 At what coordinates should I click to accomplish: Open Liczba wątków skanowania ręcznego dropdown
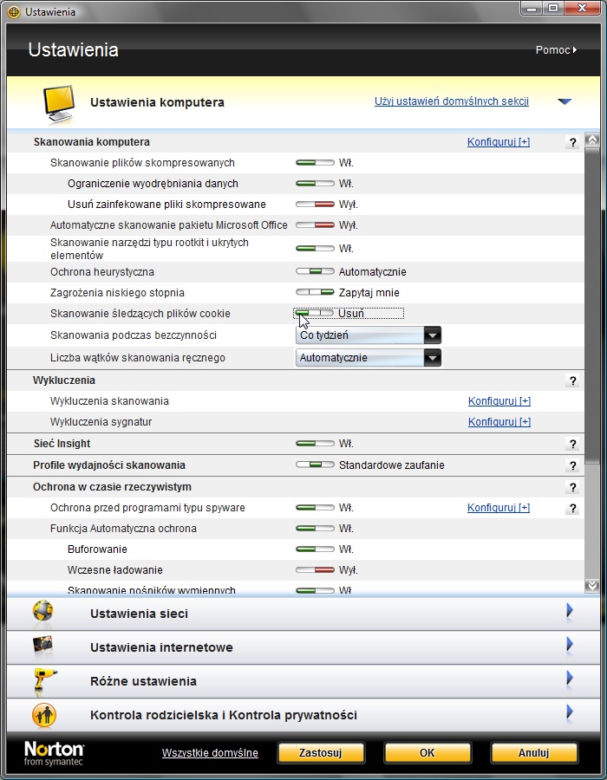[x=368, y=358]
